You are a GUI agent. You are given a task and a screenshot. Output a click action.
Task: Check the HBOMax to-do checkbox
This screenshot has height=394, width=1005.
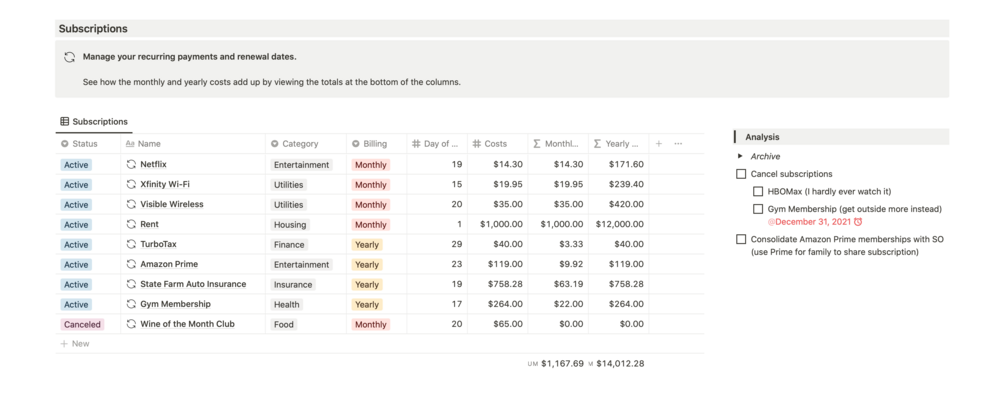(758, 191)
